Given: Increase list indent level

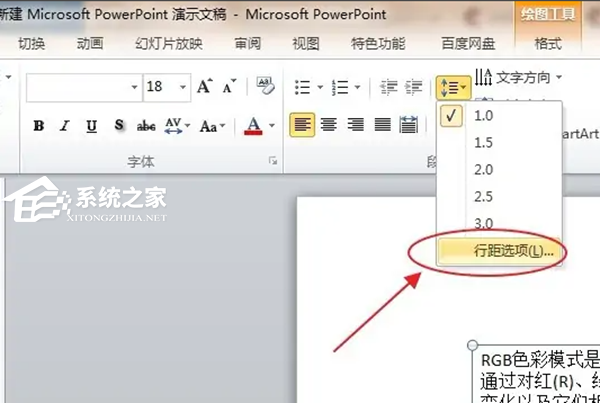Looking at the screenshot, I should 414,87.
